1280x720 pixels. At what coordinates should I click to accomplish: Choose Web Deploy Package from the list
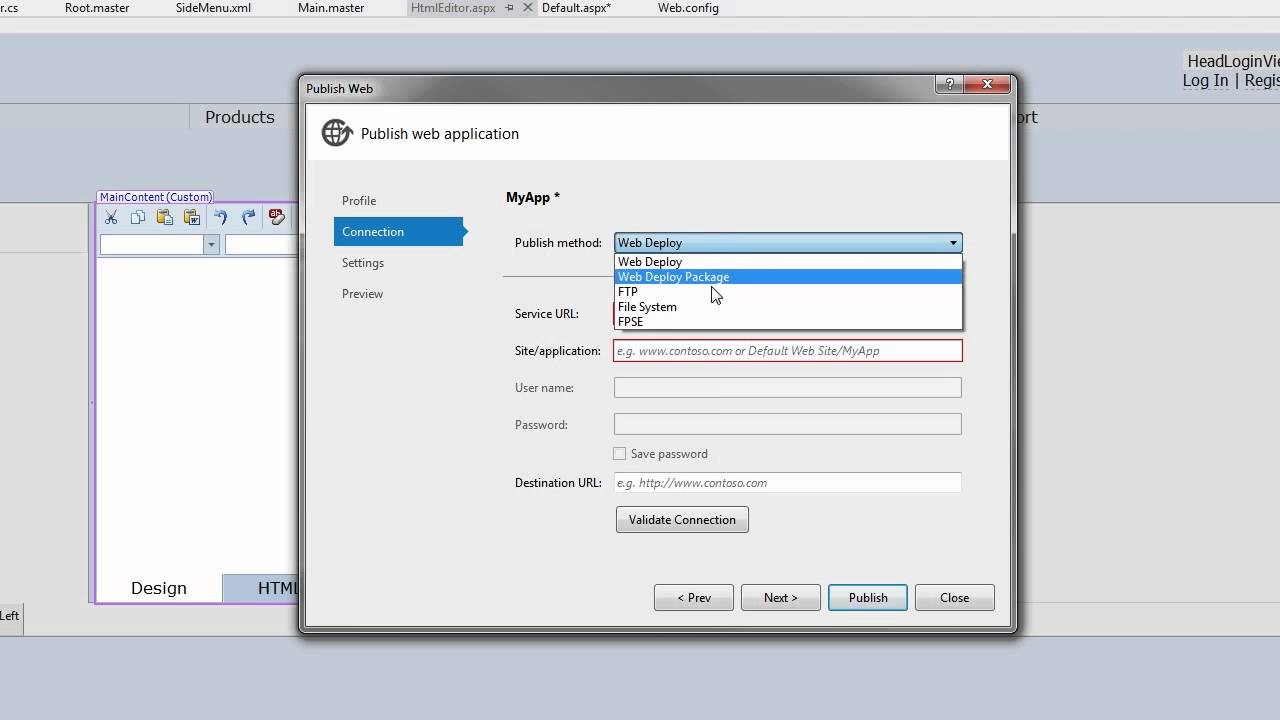click(x=788, y=277)
